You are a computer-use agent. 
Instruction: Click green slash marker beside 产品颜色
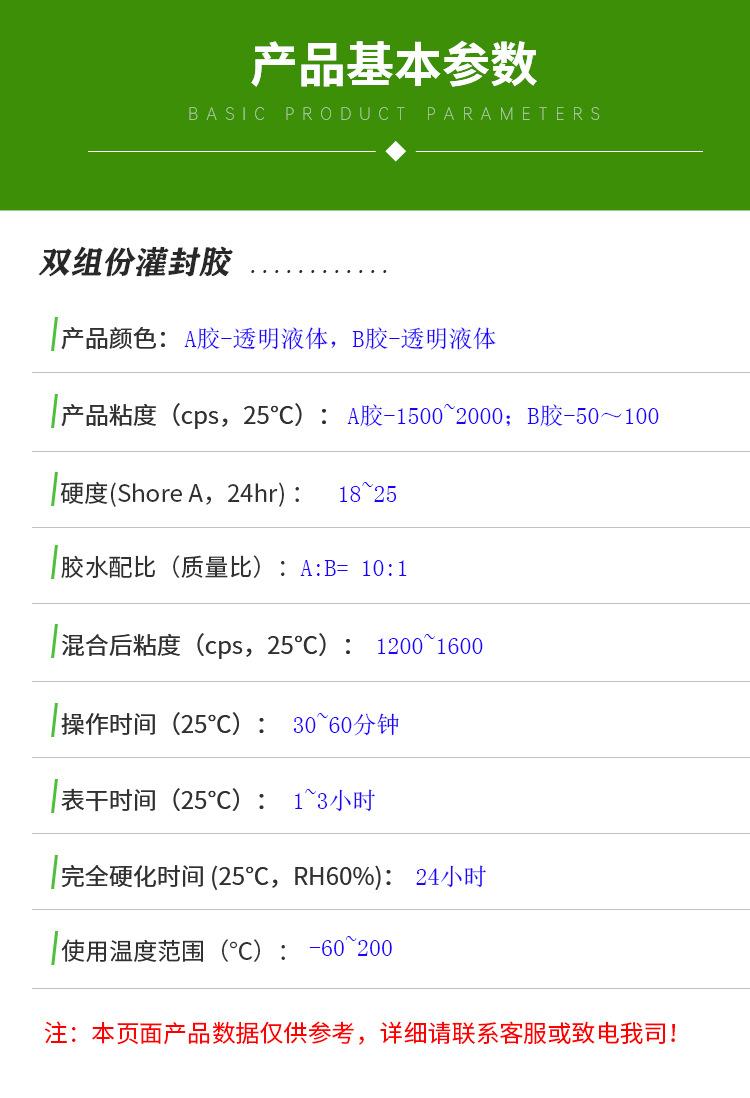[x=54, y=334]
